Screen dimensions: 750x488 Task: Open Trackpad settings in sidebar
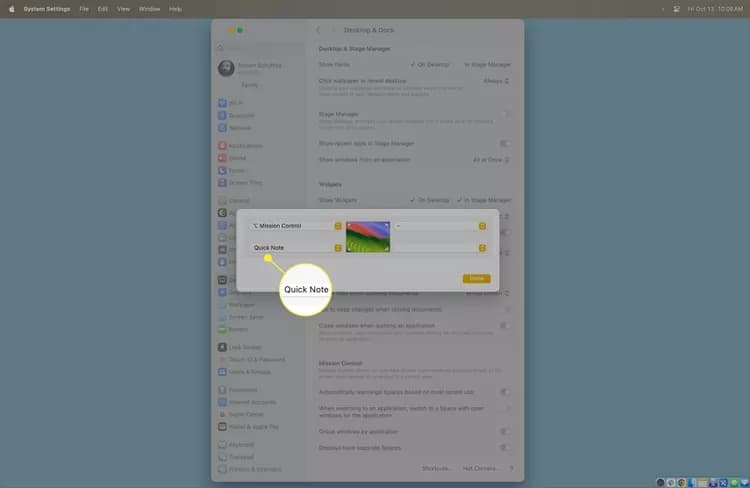[236, 457]
